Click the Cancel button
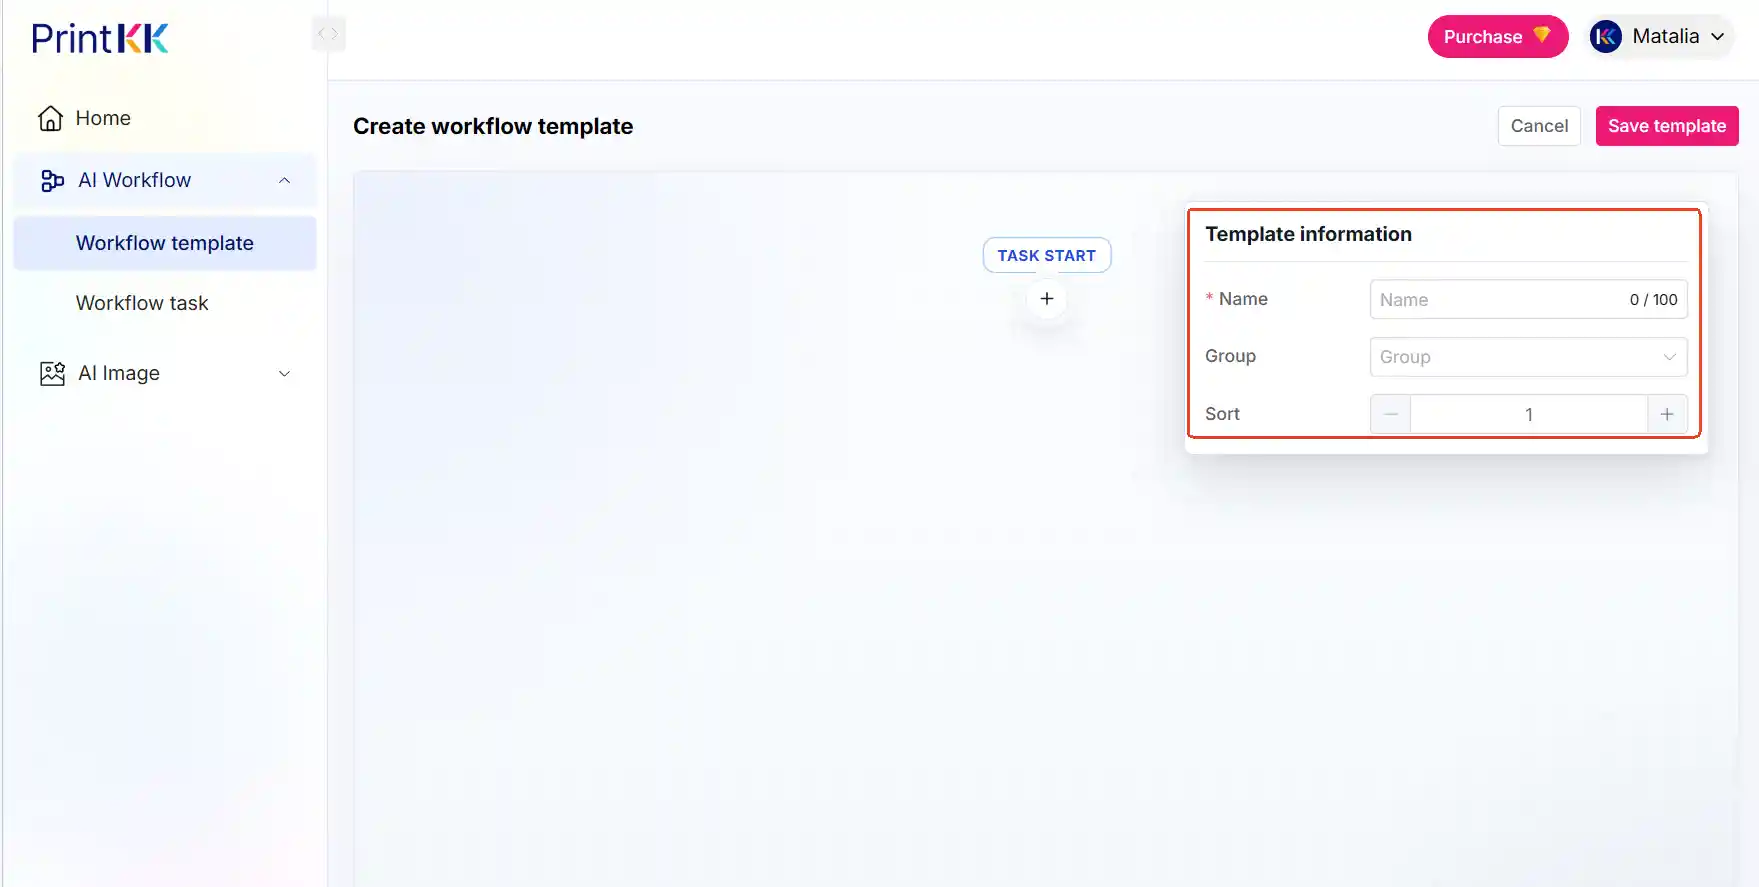This screenshot has height=887, width=1759. (x=1539, y=126)
